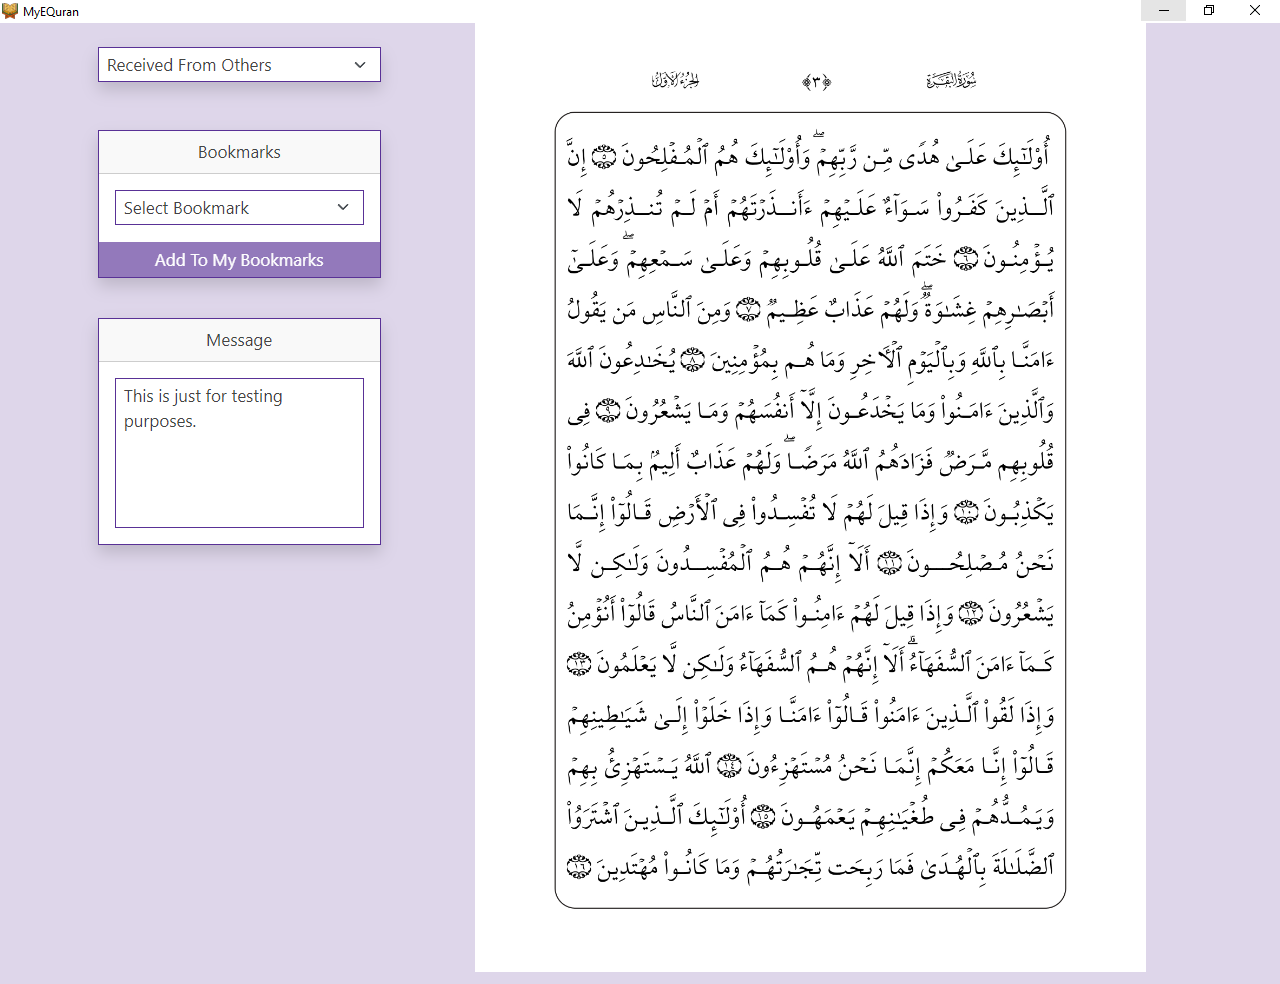Viewport: 1280px width, 984px height.
Task: Click the Add To My Bookmarks button
Action: pyautogui.click(x=239, y=260)
